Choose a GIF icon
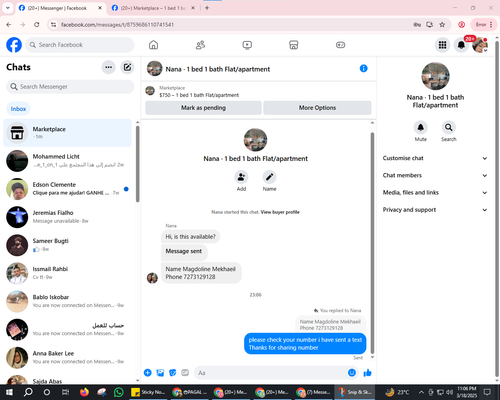The height and width of the screenshot is (400, 500). [x=185, y=373]
